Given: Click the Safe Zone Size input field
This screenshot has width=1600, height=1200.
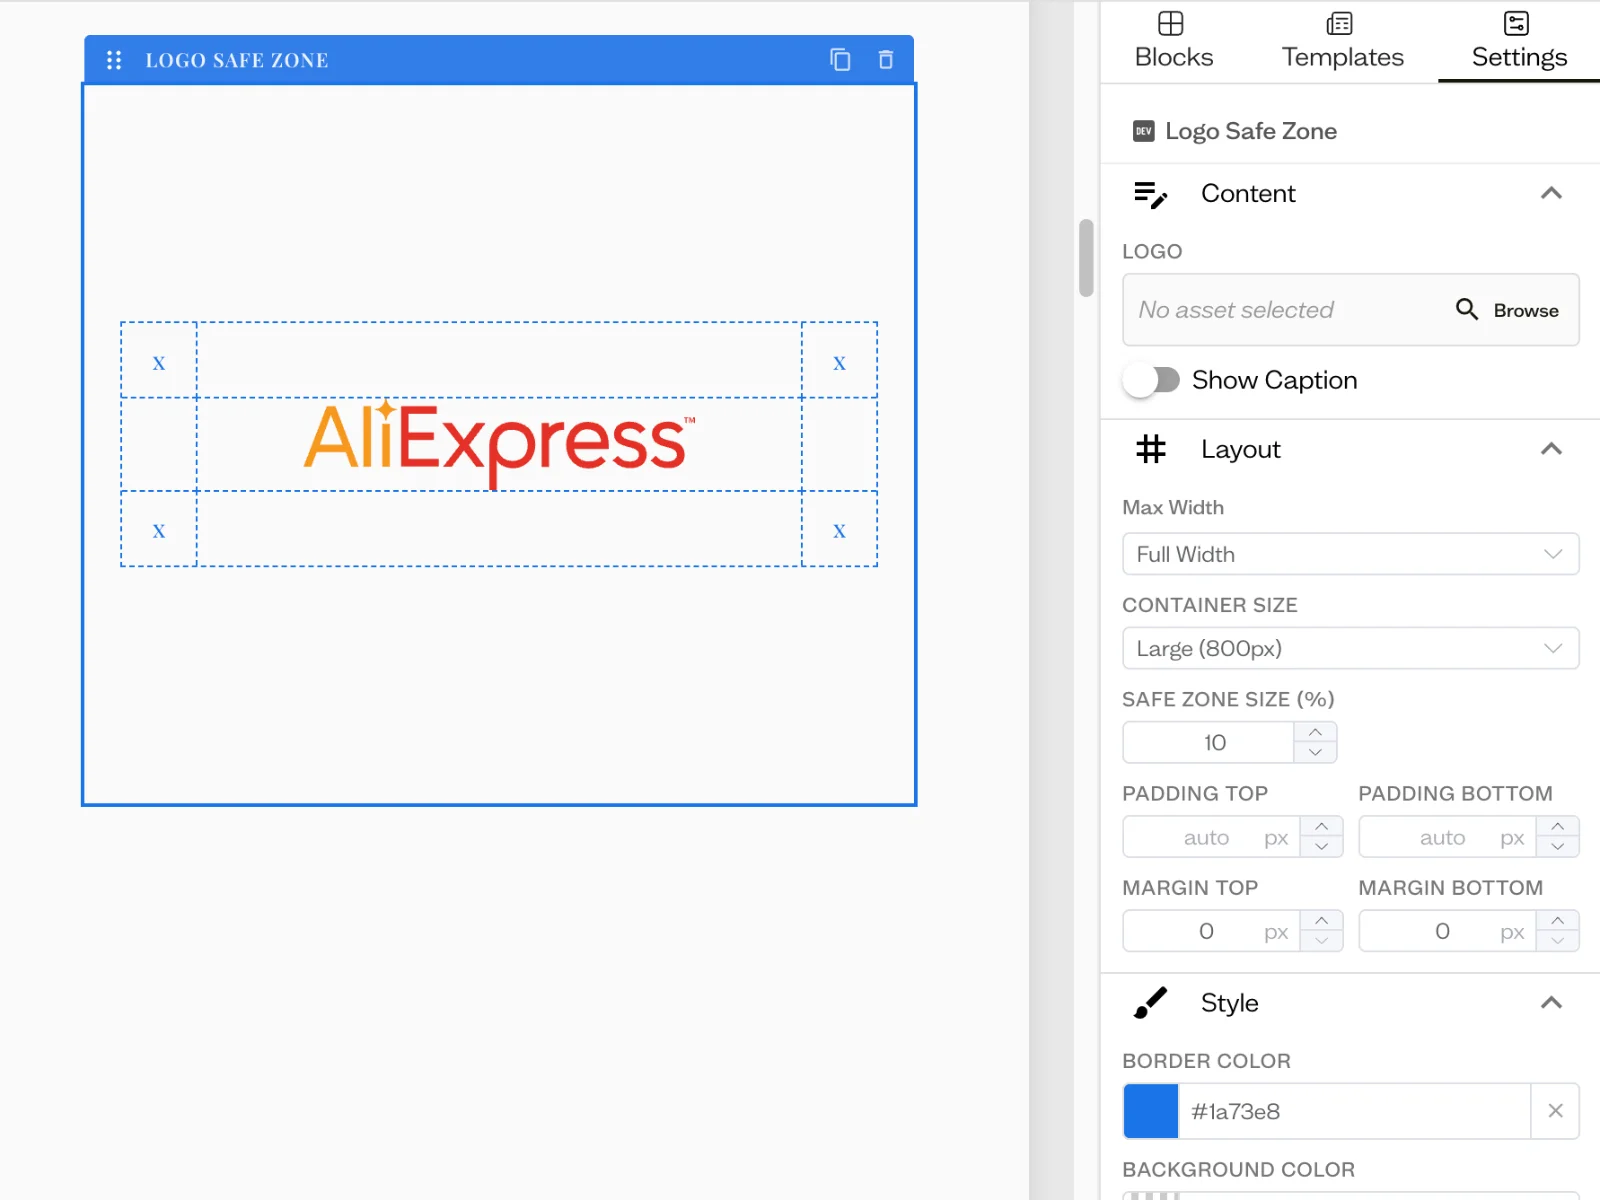Looking at the screenshot, I should point(1209,742).
